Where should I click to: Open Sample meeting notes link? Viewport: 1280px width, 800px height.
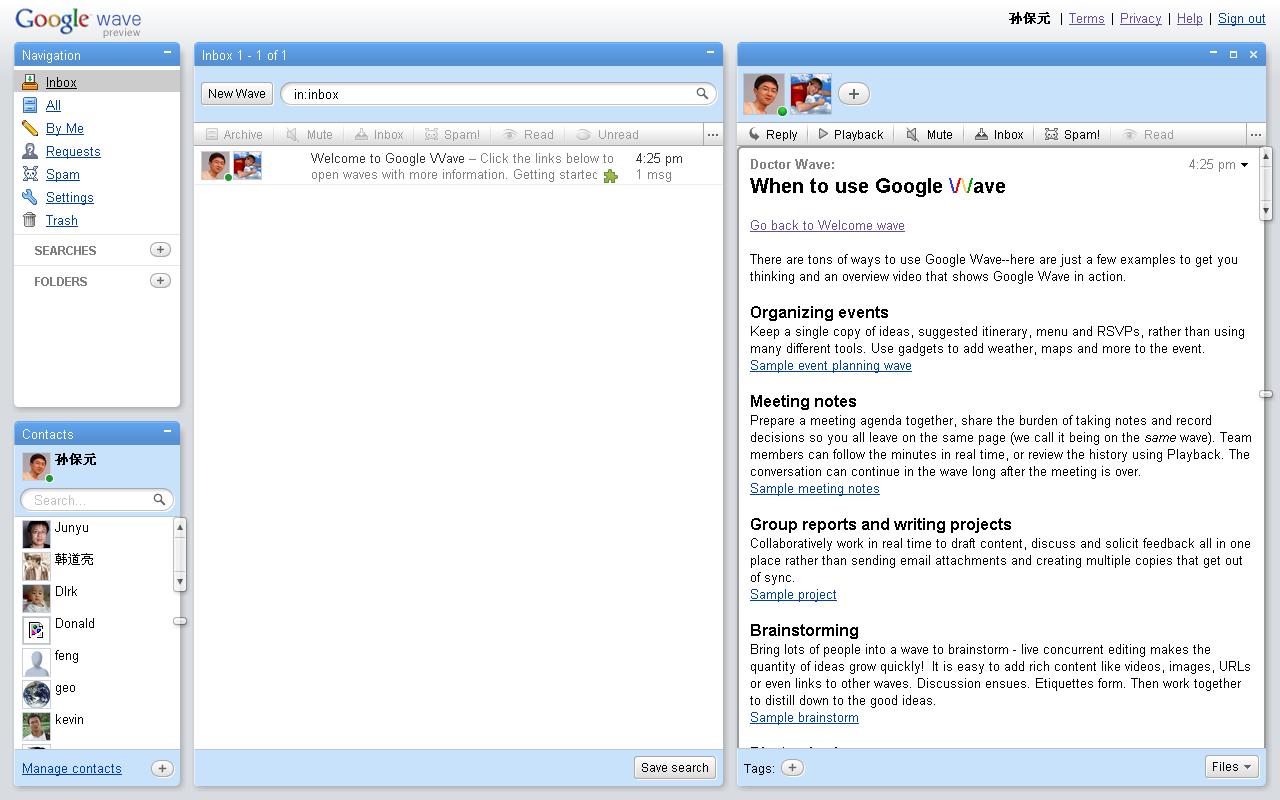[815, 488]
